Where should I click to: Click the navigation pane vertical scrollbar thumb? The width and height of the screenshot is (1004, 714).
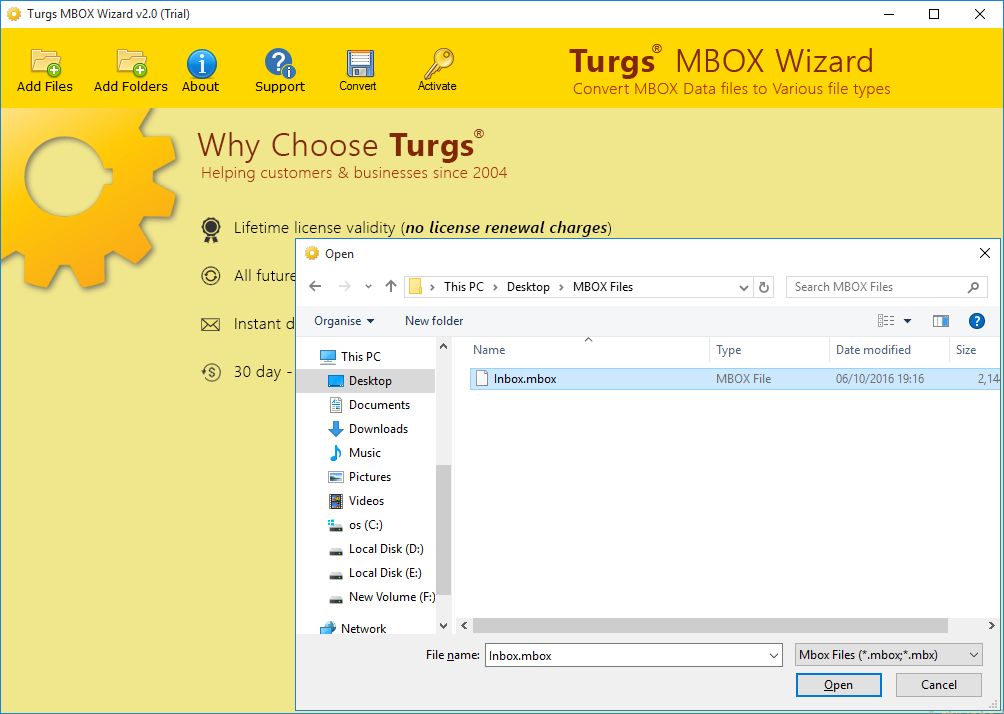pos(443,530)
